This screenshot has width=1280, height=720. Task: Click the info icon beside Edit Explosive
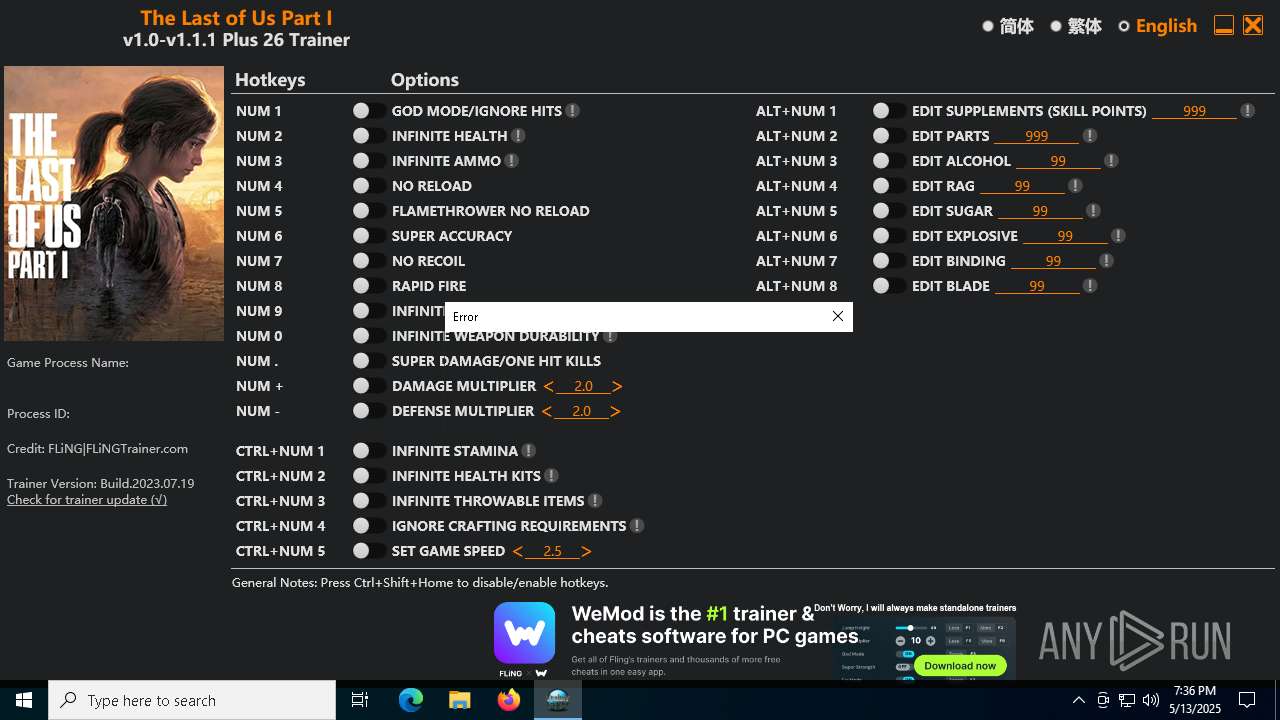point(1118,236)
